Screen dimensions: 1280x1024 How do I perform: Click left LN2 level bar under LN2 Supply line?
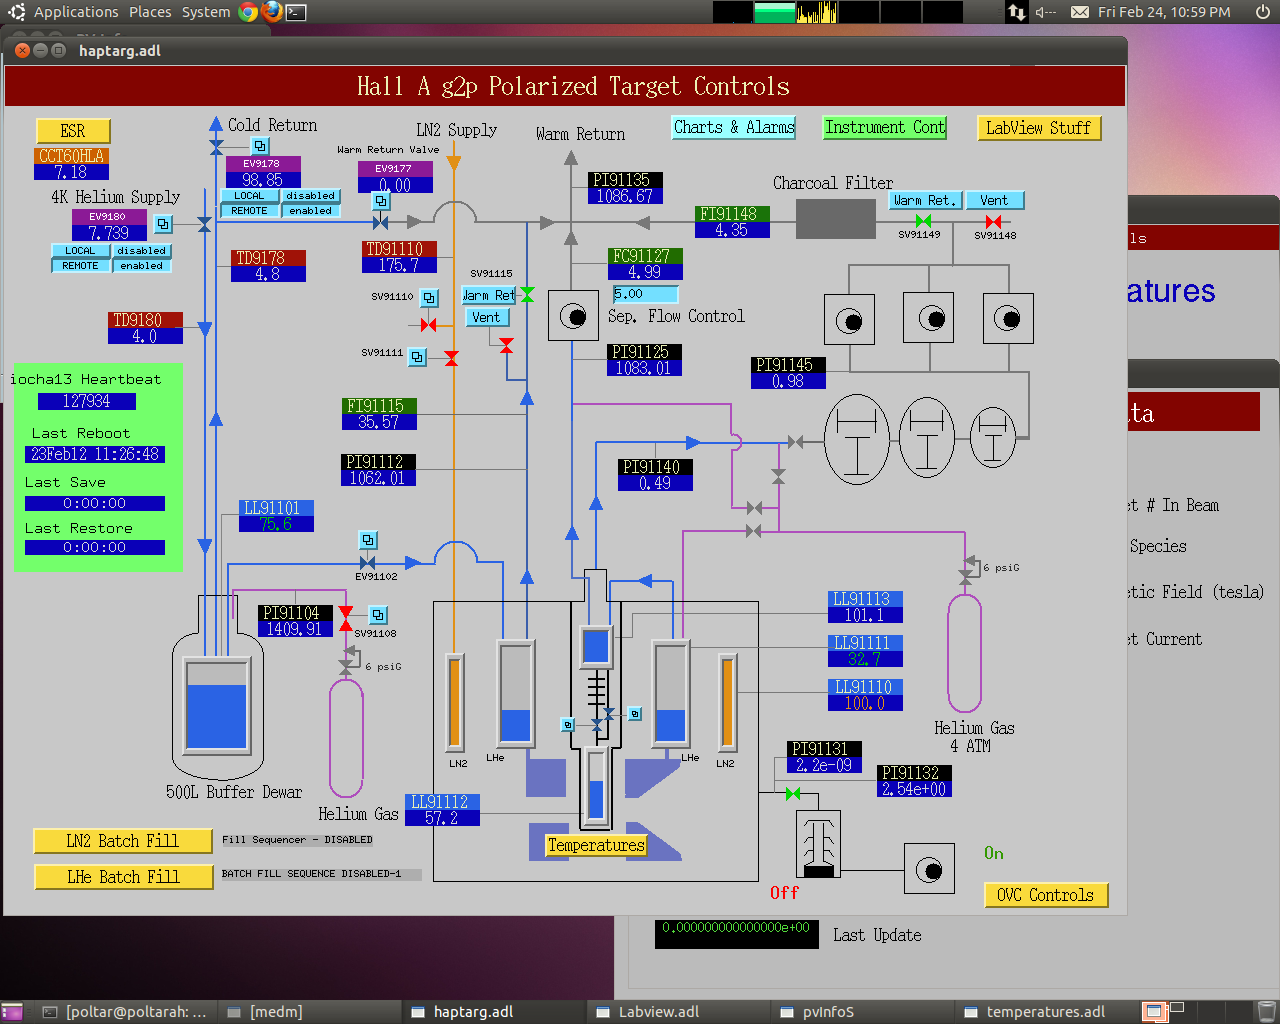455,702
